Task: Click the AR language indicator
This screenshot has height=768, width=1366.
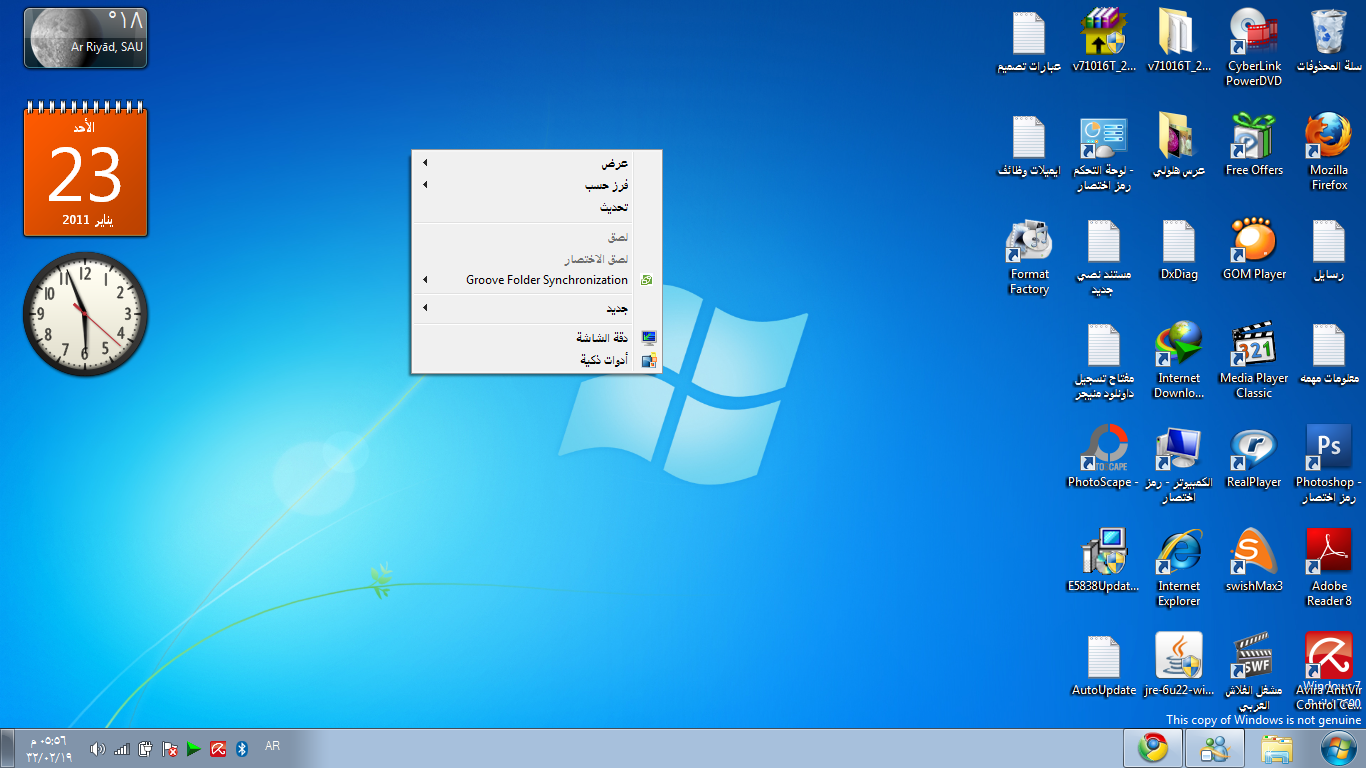Action: (x=272, y=746)
